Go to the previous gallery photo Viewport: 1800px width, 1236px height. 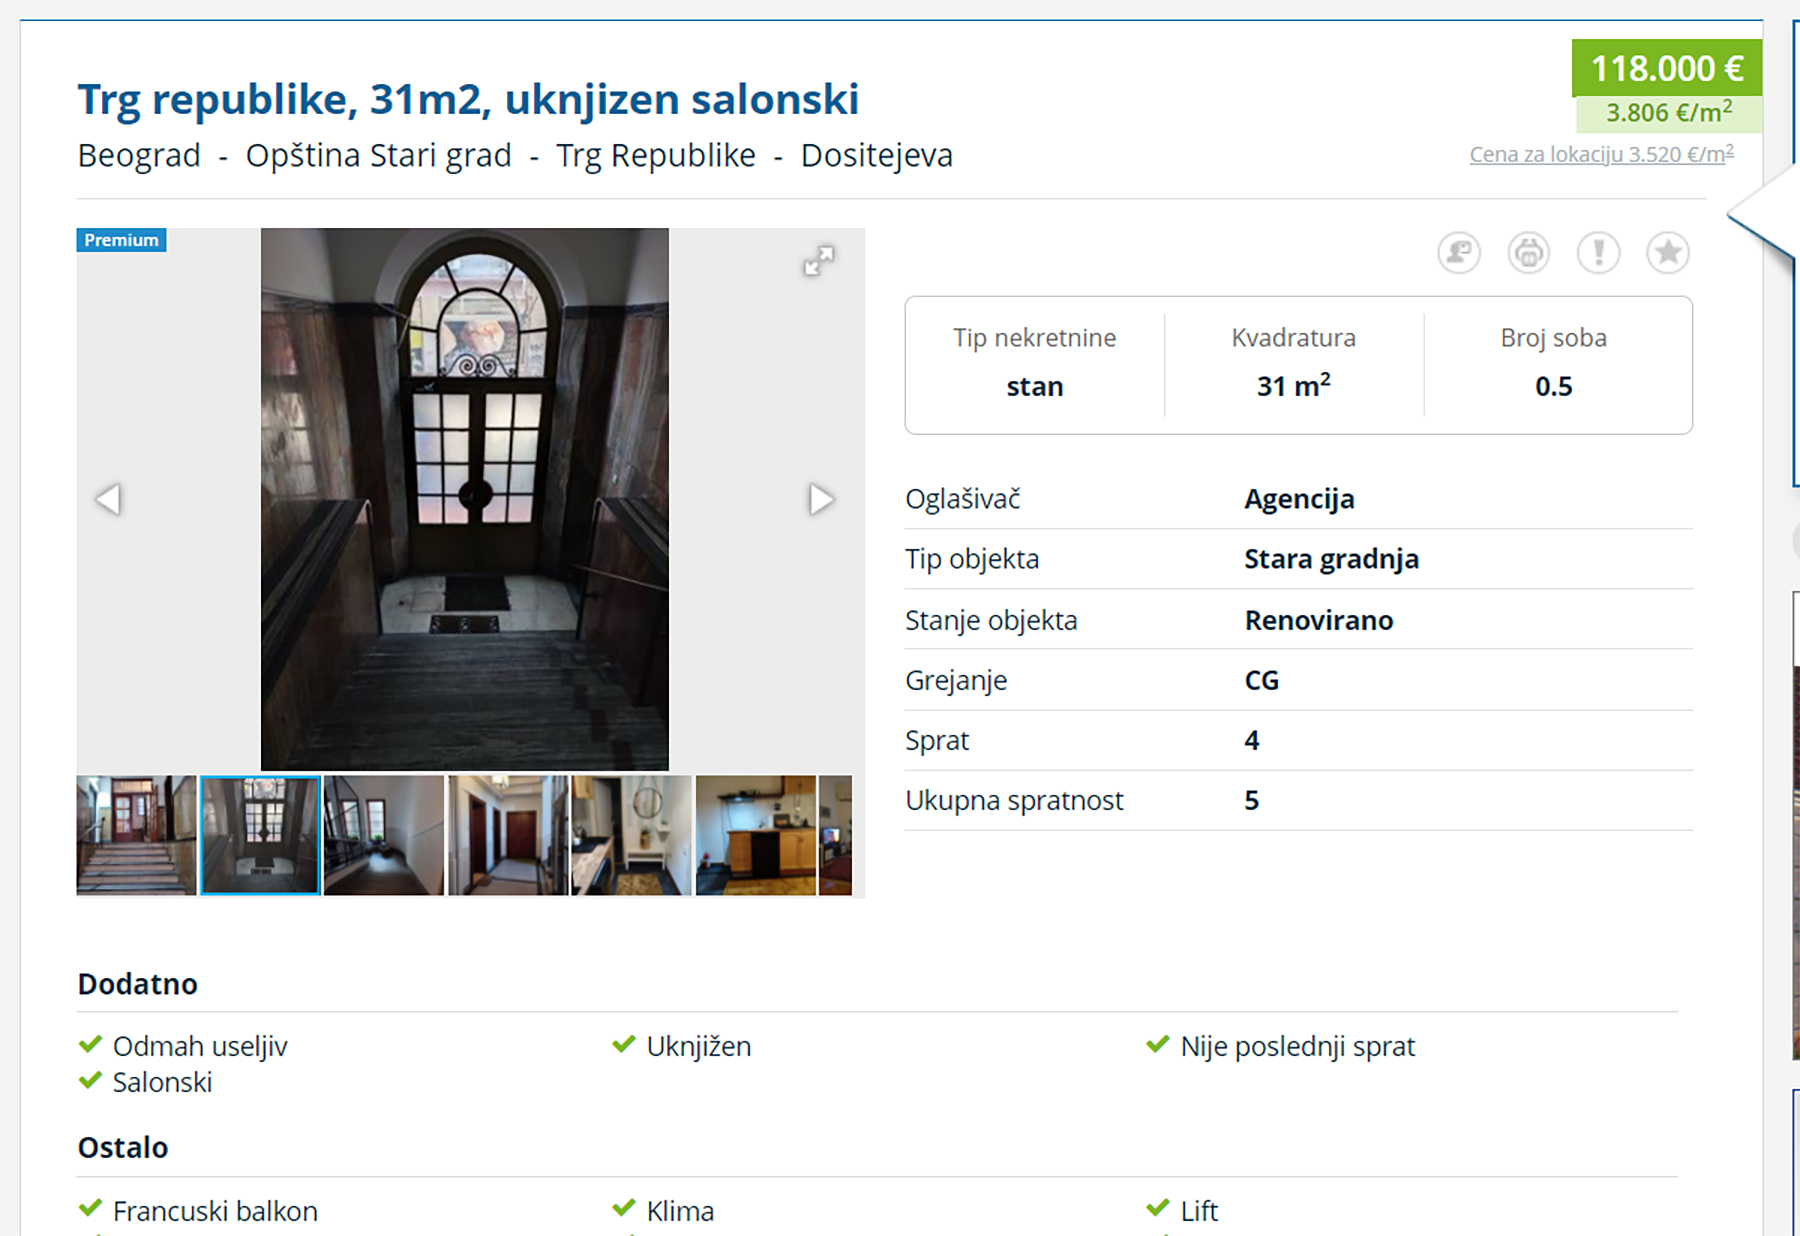coord(108,499)
